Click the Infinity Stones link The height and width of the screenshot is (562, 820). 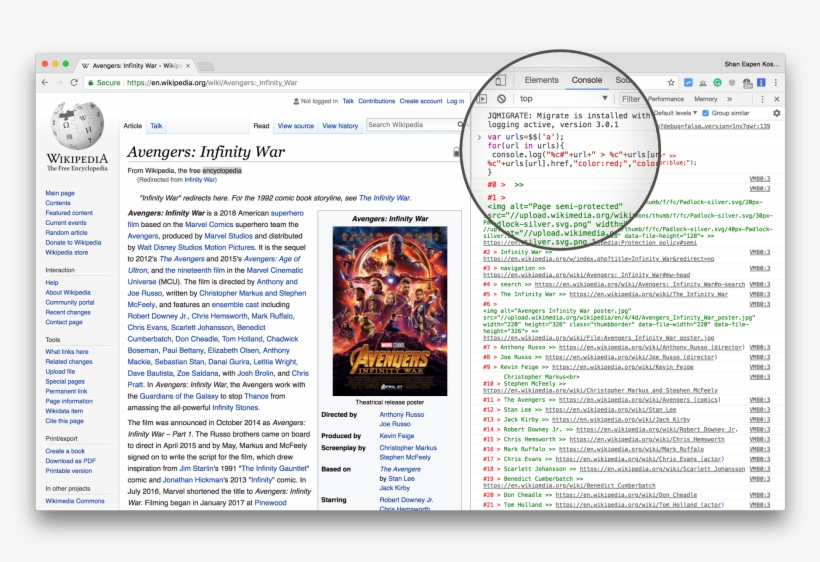tap(235, 407)
